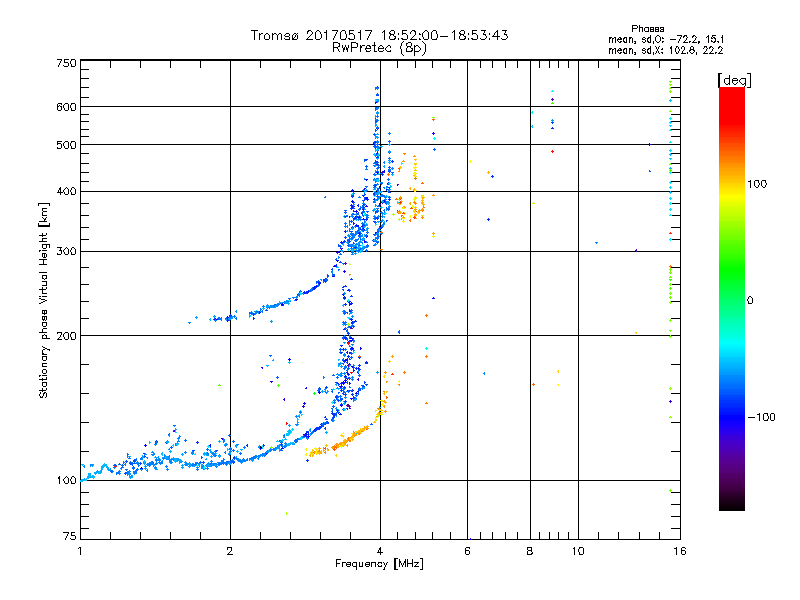Click the y-axis tick label '100'

tap(67, 480)
